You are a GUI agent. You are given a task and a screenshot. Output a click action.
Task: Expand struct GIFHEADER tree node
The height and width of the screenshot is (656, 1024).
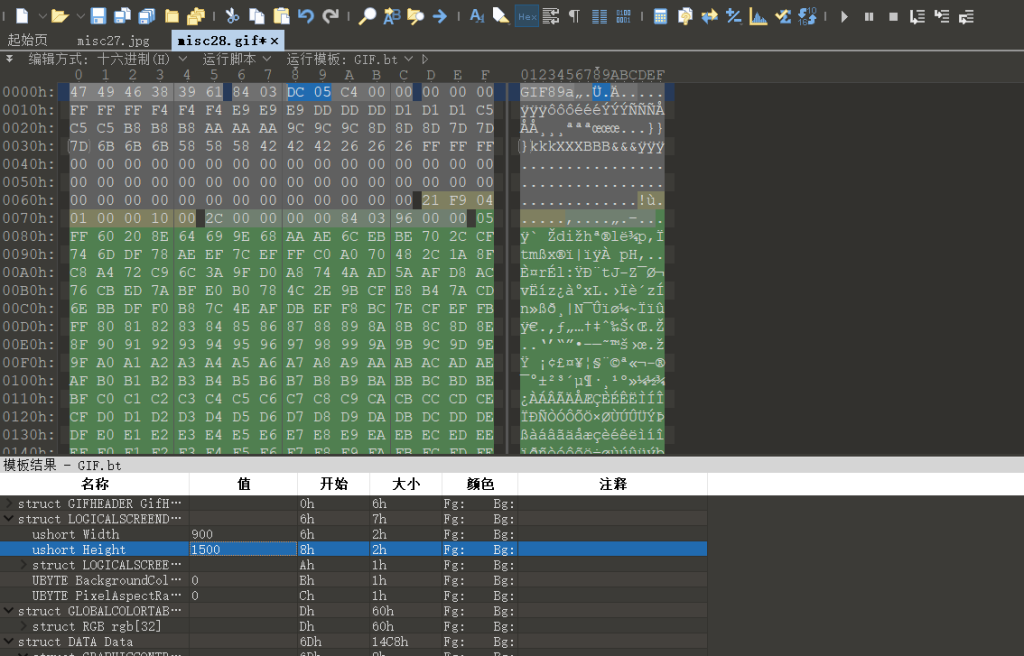click(10, 504)
